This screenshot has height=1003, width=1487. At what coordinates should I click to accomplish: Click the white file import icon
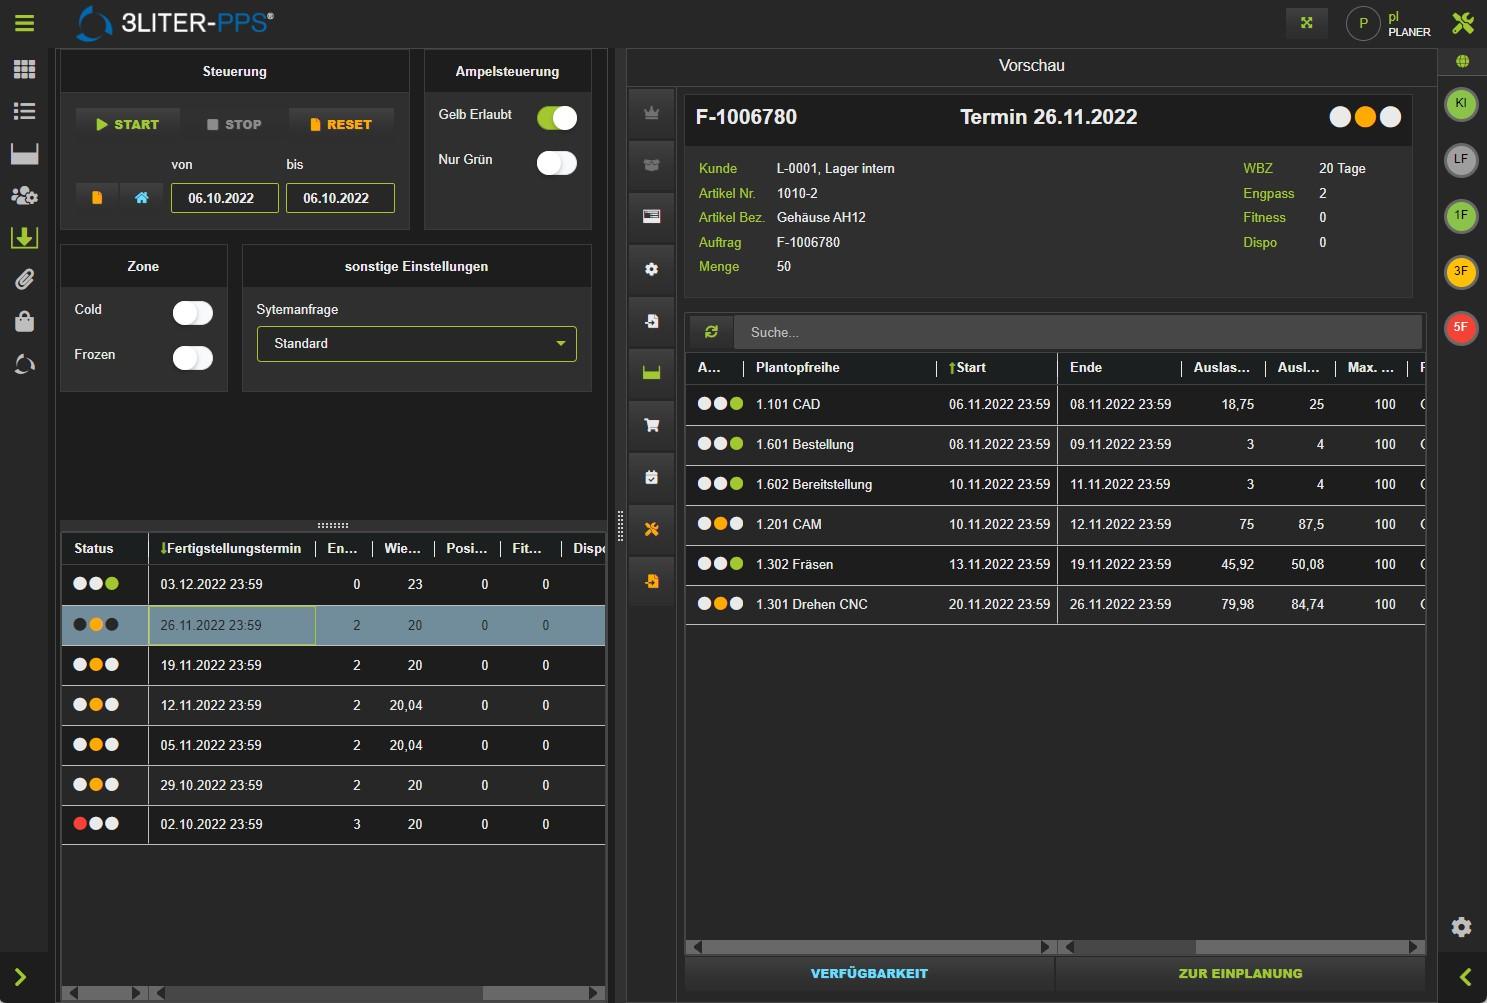[652, 321]
